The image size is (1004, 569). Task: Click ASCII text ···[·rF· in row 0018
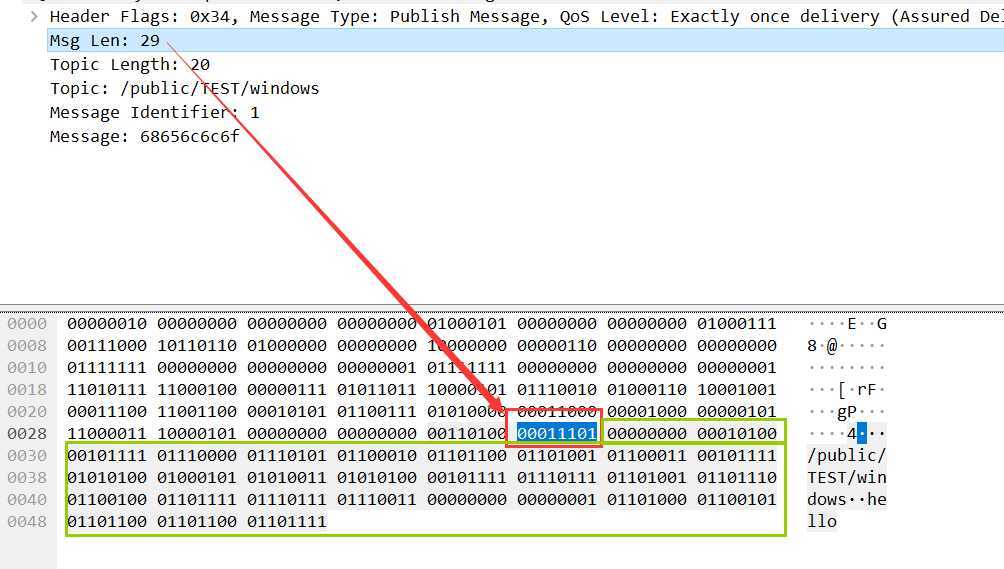846,389
